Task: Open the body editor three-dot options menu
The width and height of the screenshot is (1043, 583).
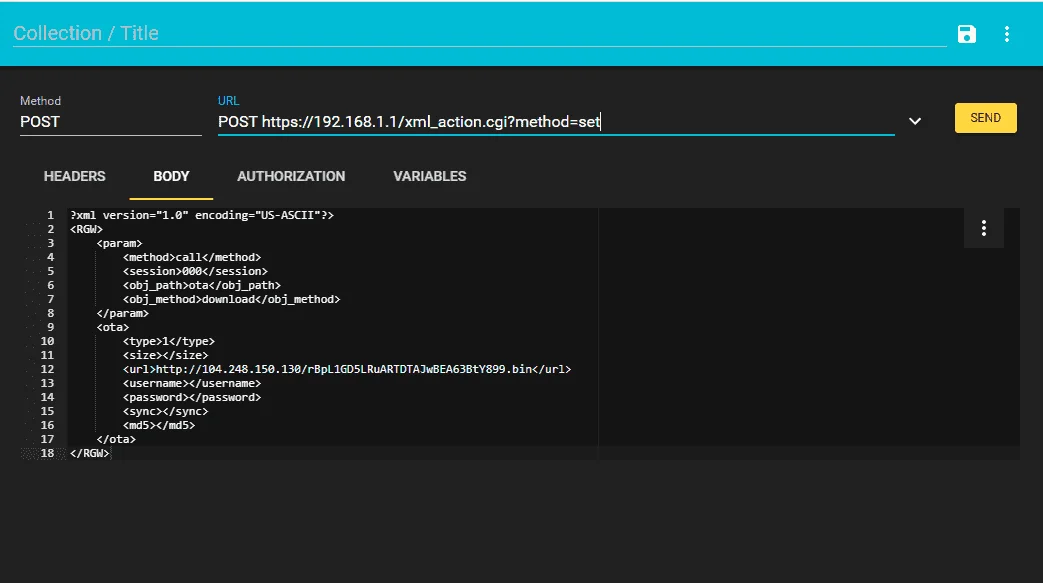Action: (983, 228)
